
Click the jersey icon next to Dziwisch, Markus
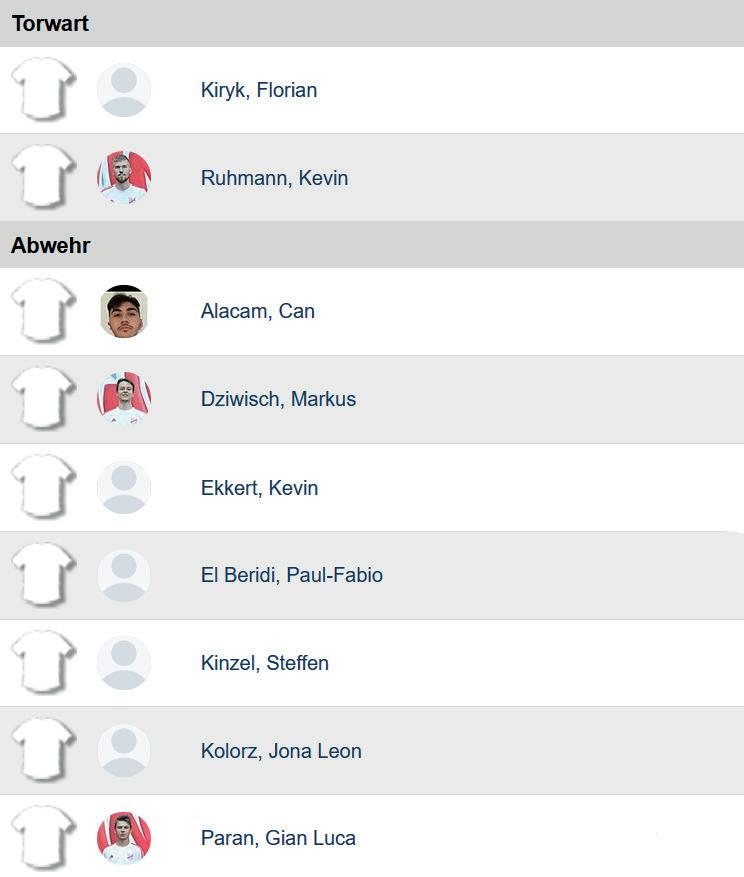(44, 399)
